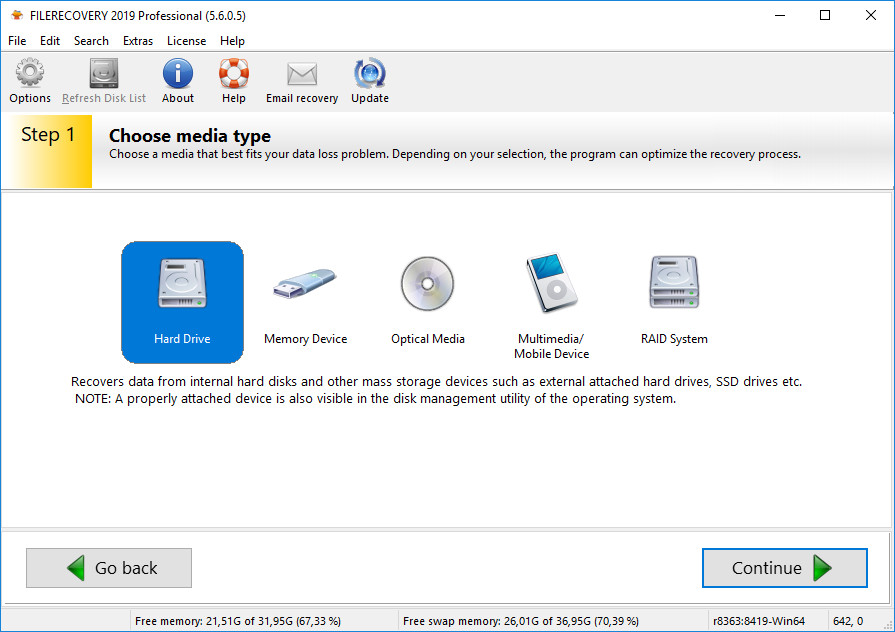Viewport: 895px width, 632px height.
Task: Click the Go back button
Action: coord(109,568)
